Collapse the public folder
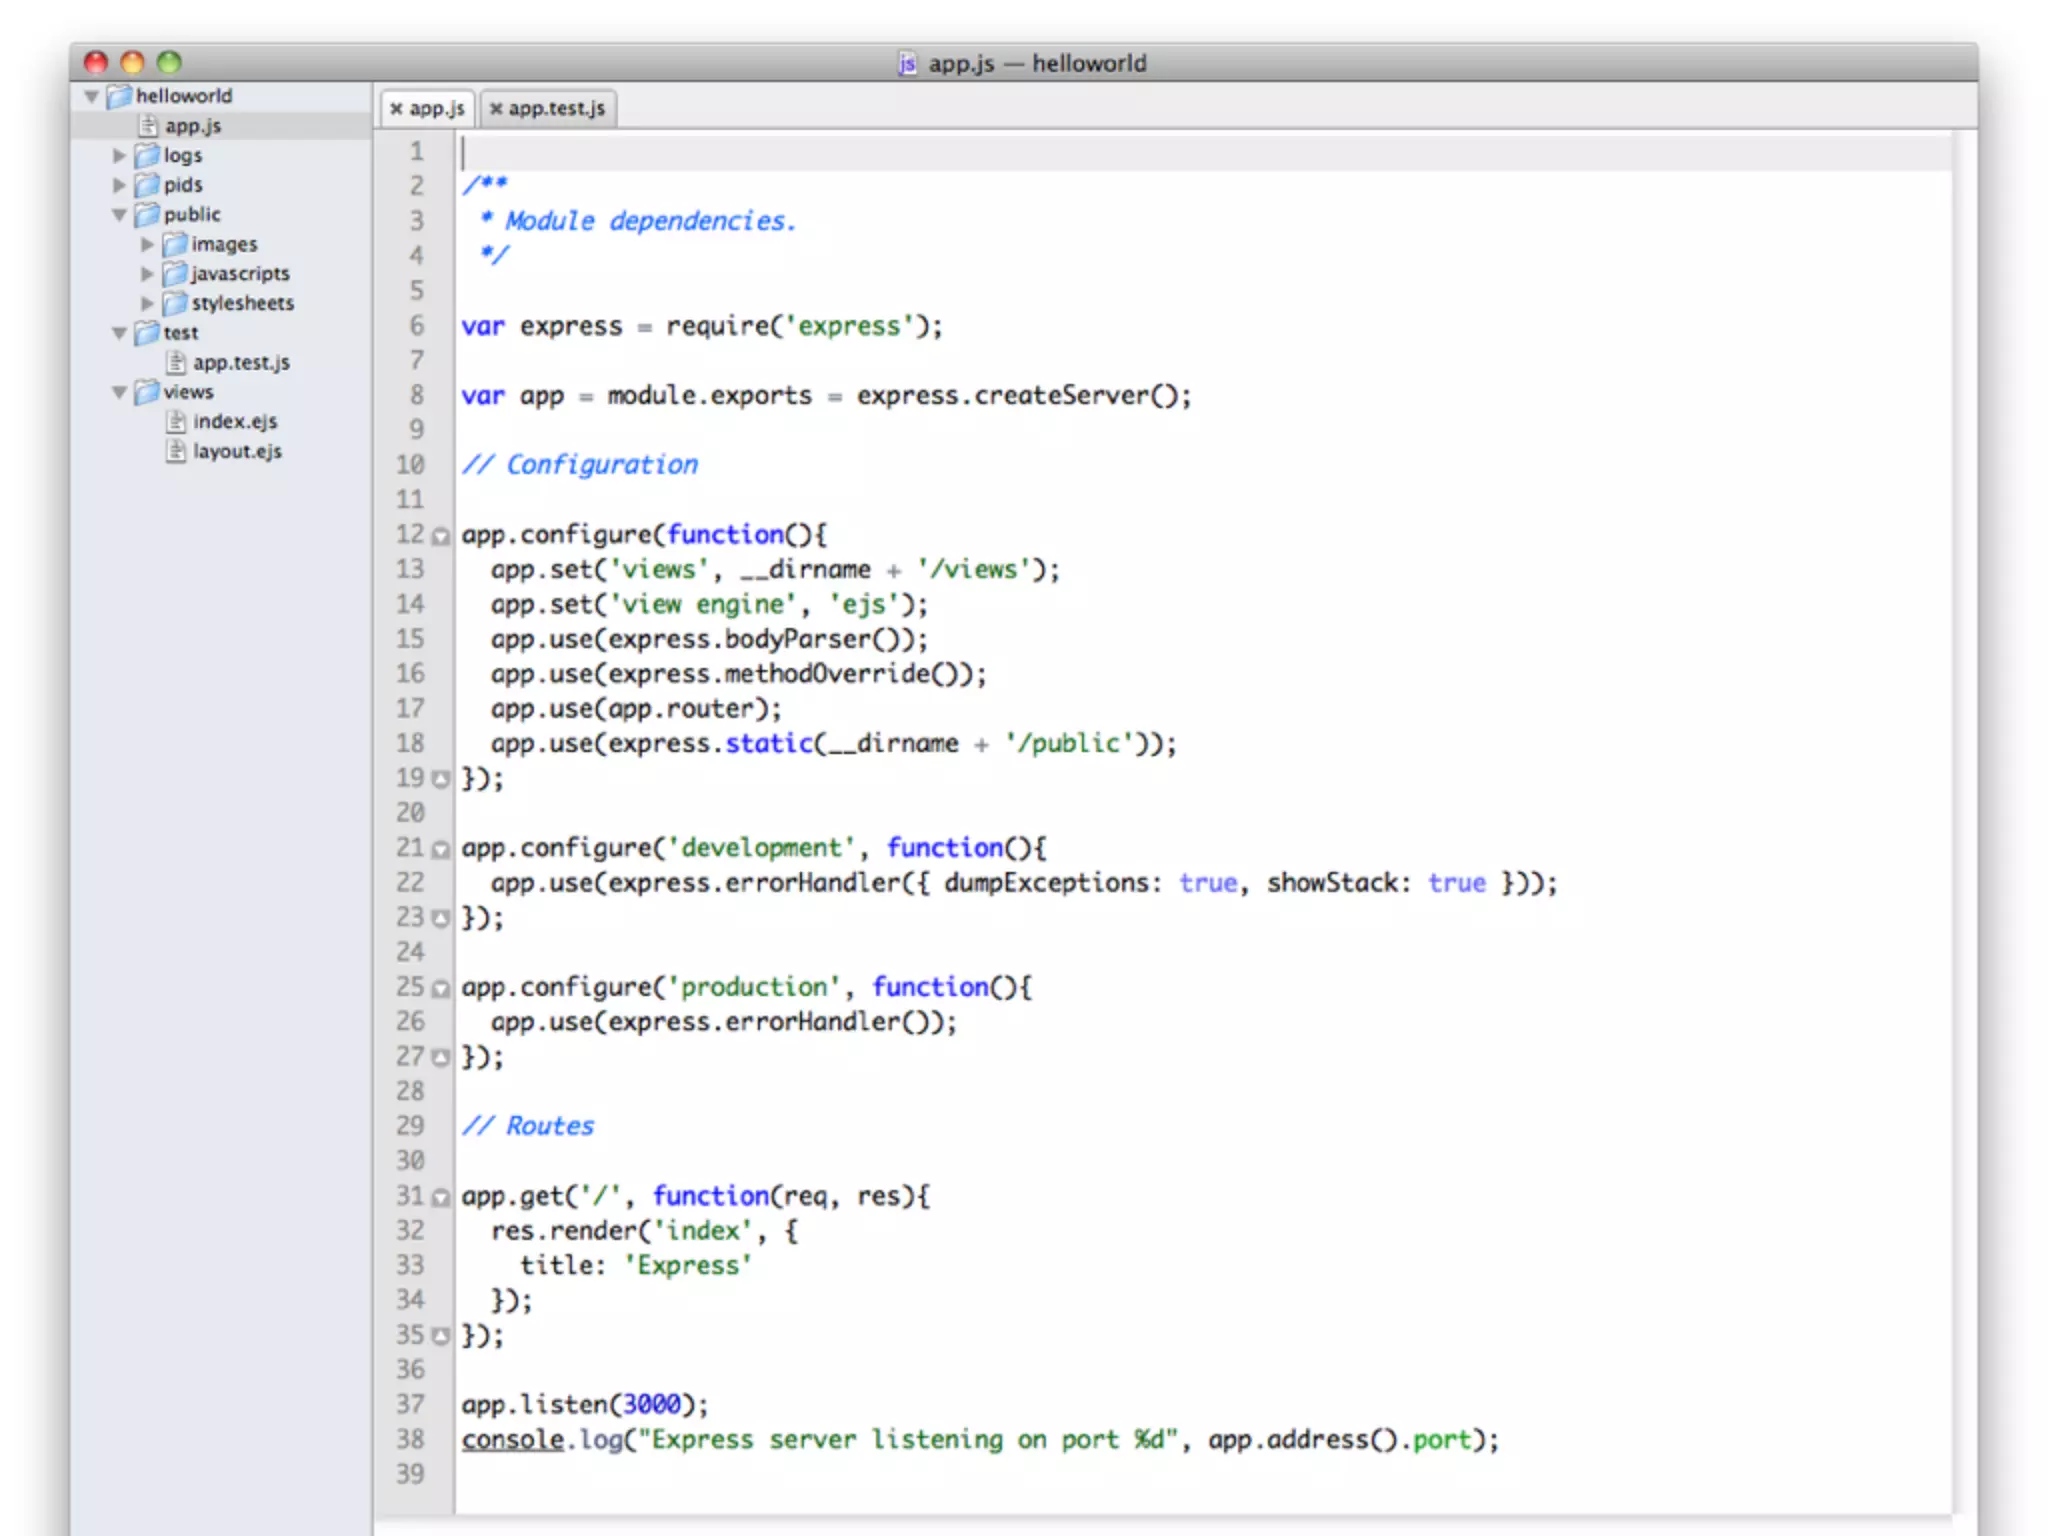 pyautogui.click(x=119, y=215)
